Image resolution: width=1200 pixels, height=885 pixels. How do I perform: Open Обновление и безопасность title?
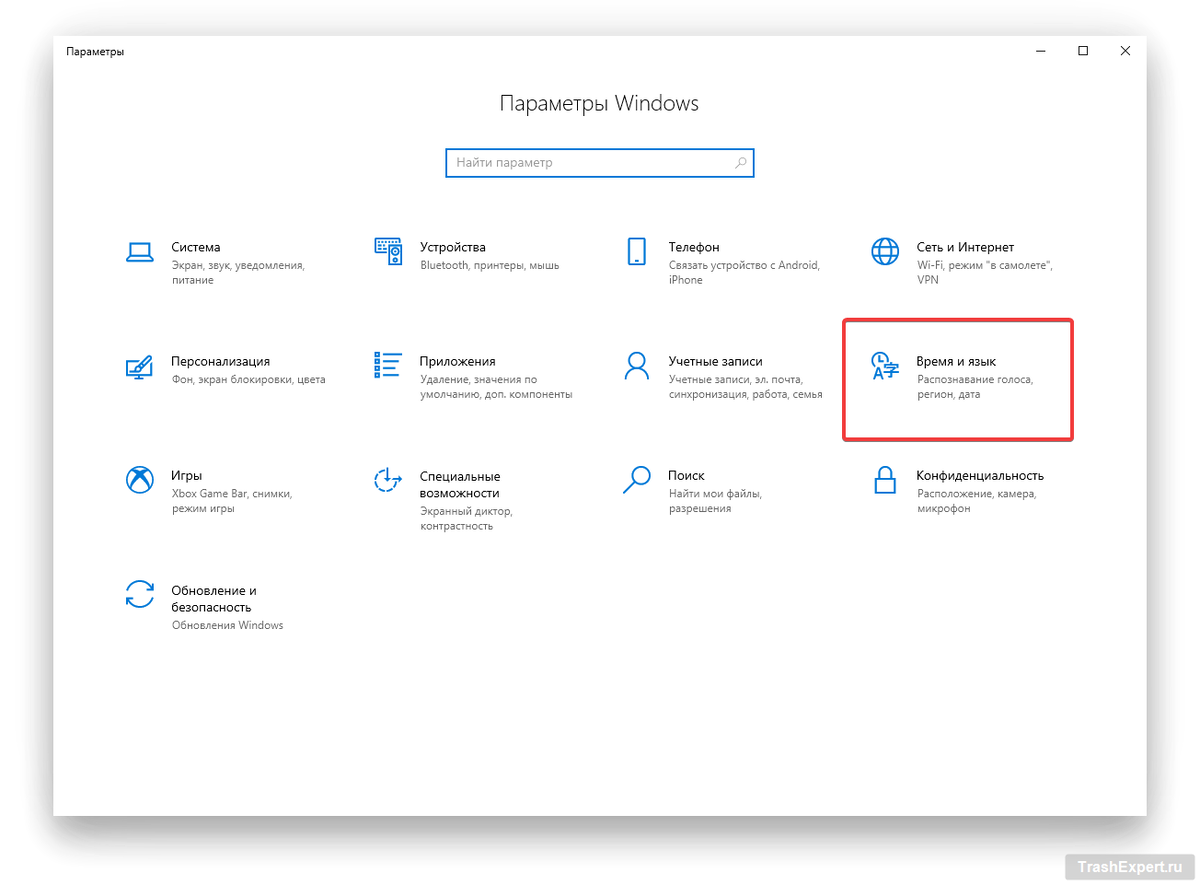[214, 598]
